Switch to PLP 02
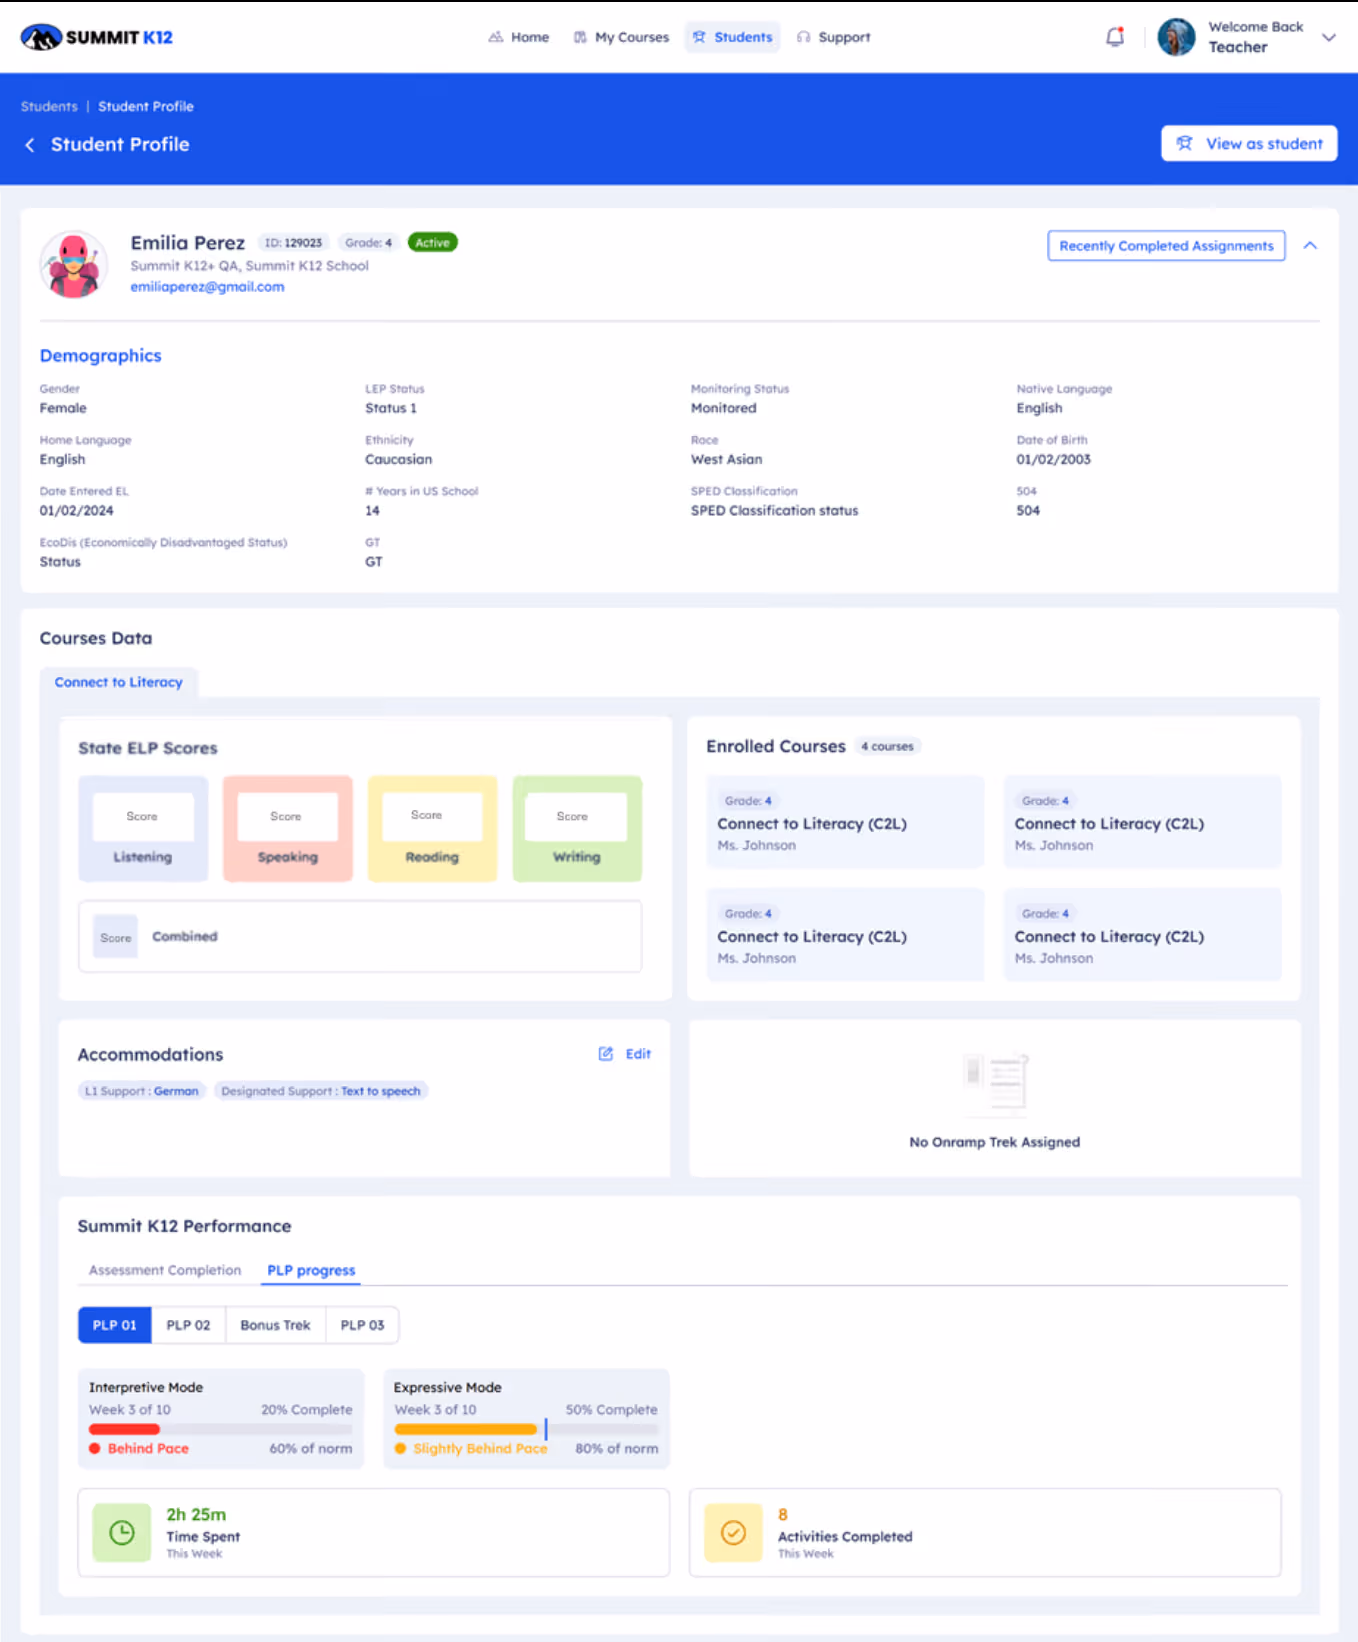The width and height of the screenshot is (1358, 1642). [188, 1325]
